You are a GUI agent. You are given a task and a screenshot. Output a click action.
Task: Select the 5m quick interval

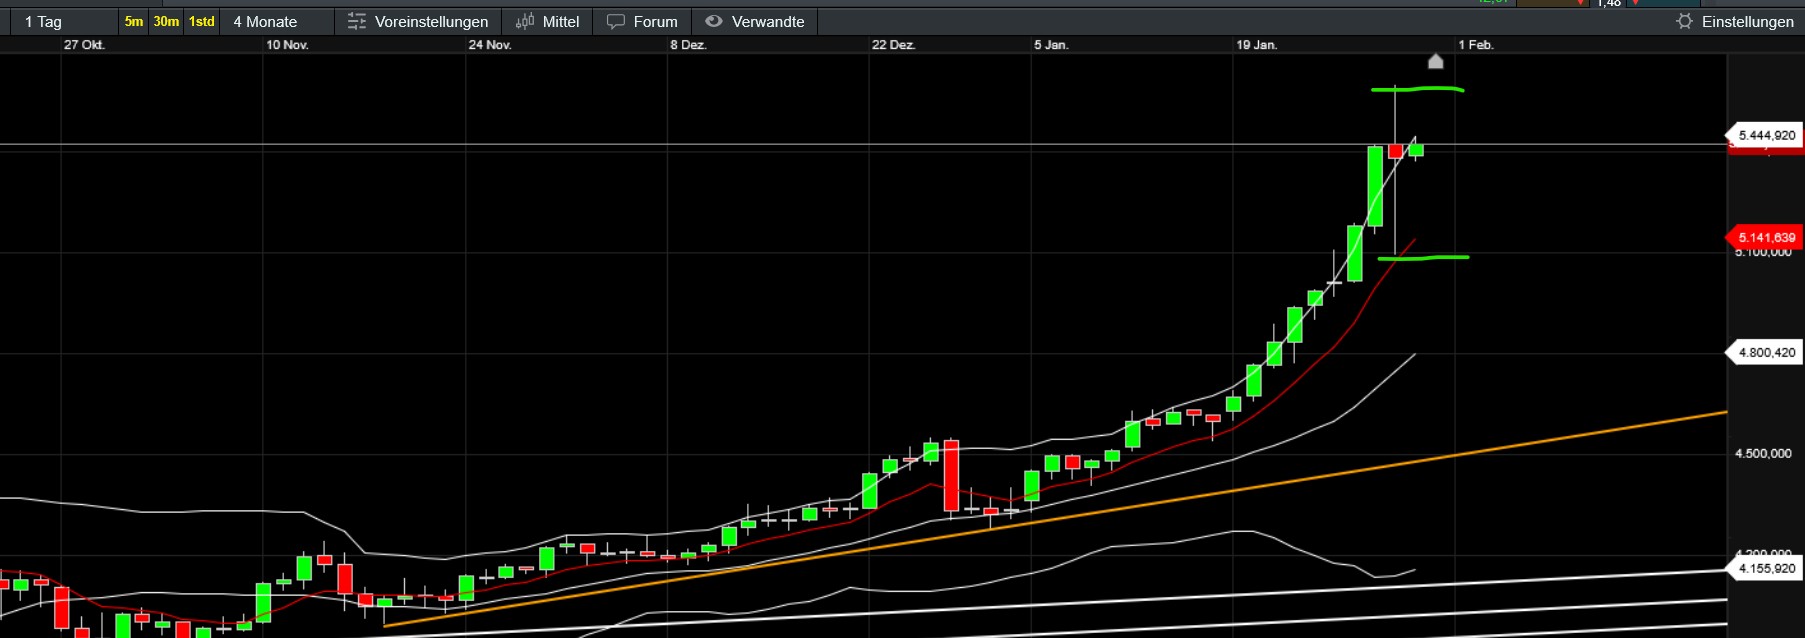coord(133,22)
